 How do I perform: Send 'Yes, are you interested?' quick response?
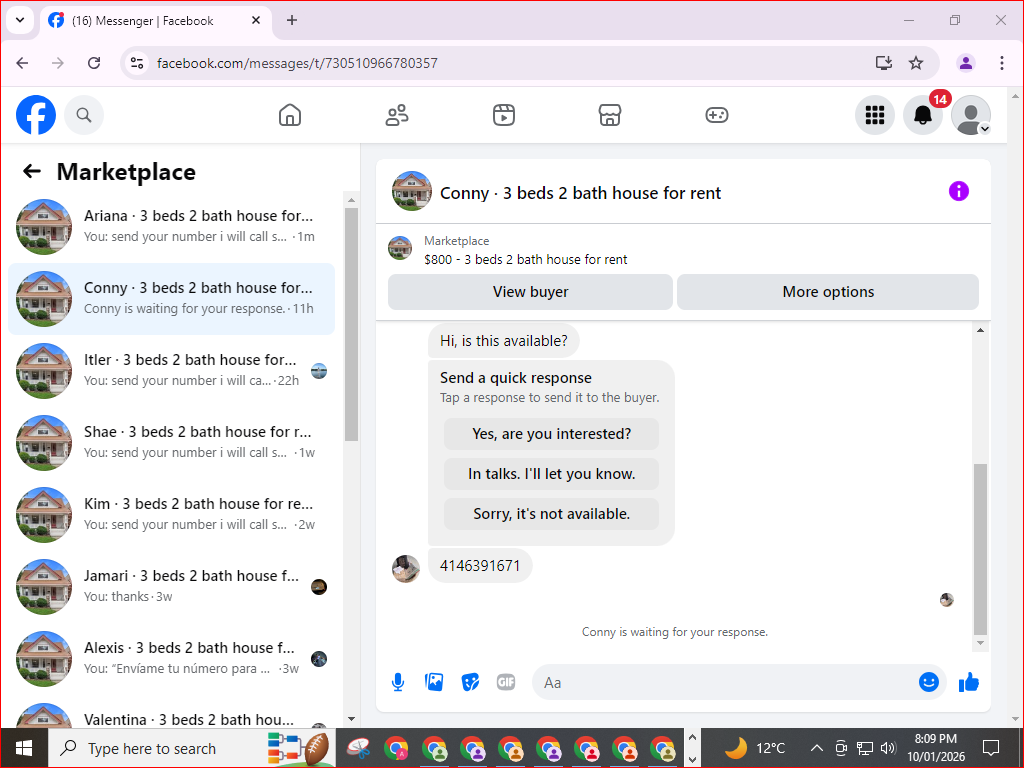551,434
